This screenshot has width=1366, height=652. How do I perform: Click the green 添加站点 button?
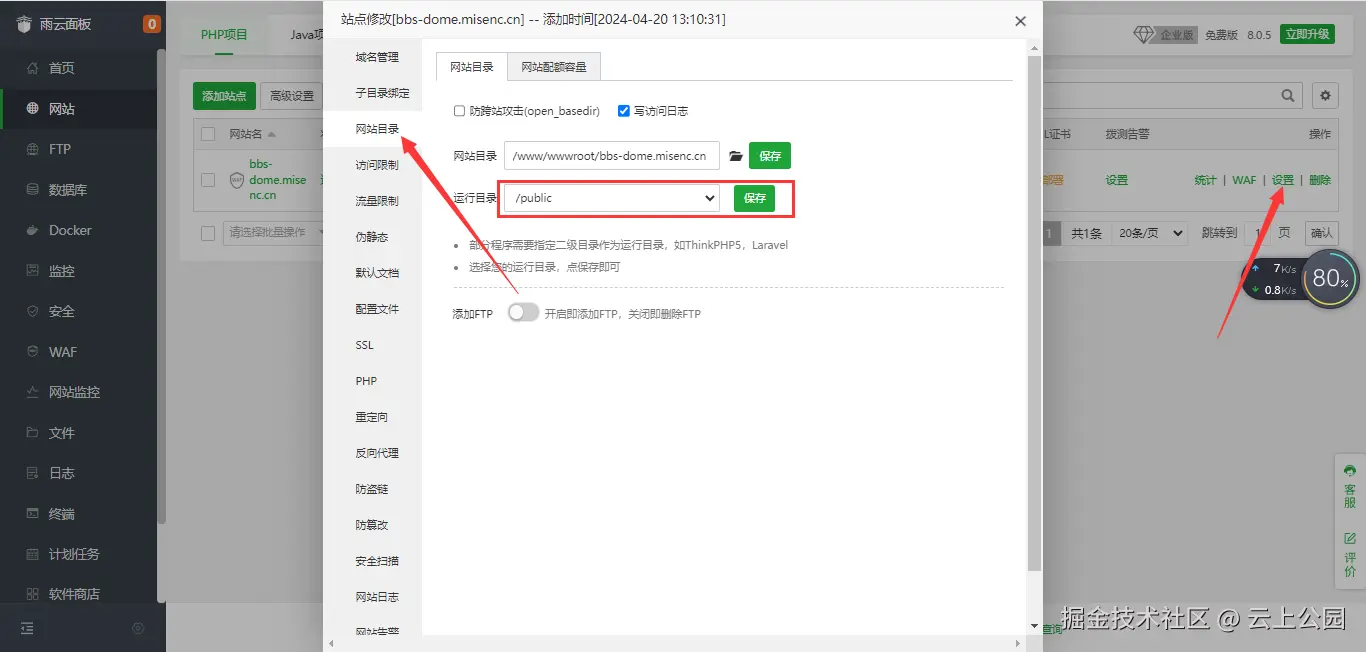click(224, 96)
